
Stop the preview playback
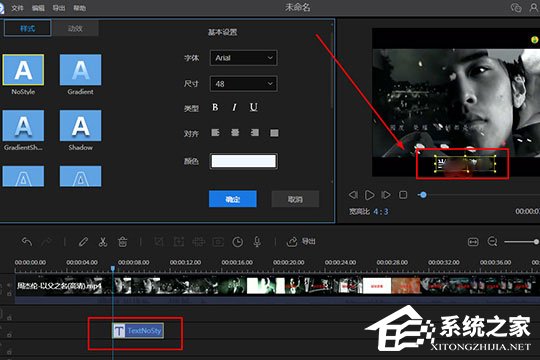(x=403, y=195)
